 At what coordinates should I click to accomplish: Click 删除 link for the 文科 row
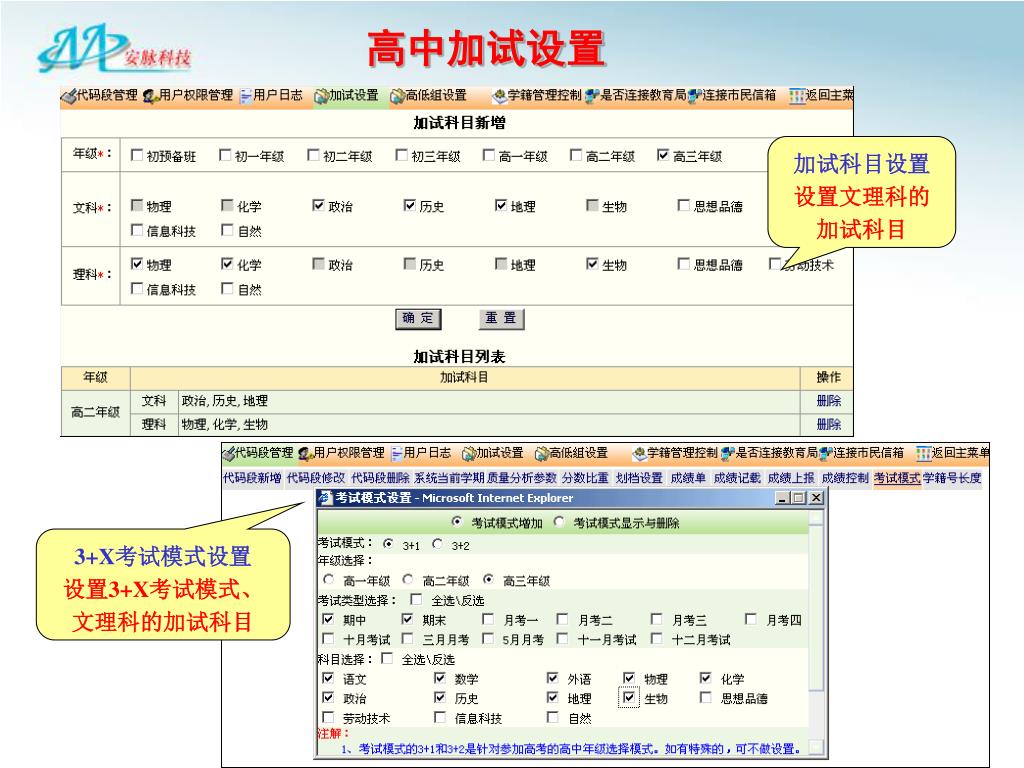828,401
